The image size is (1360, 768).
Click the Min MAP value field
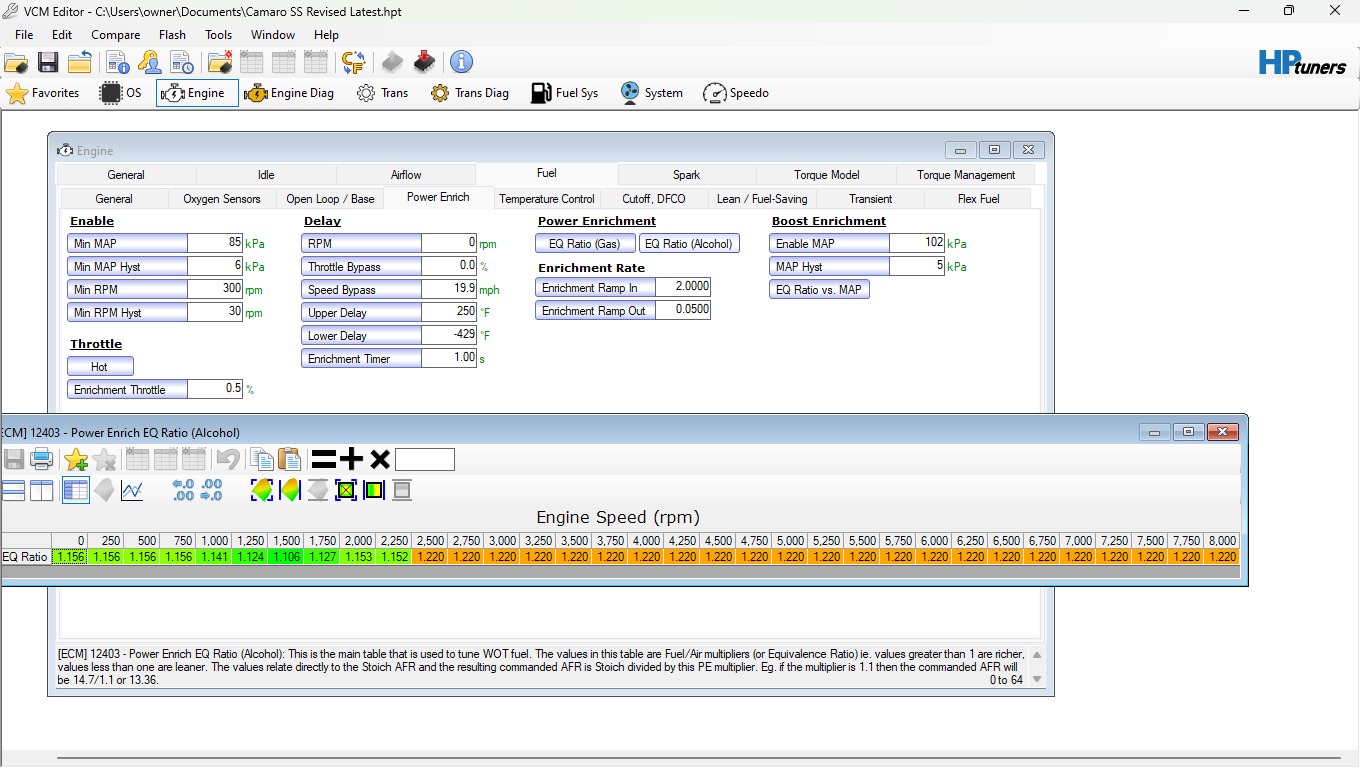coord(215,243)
